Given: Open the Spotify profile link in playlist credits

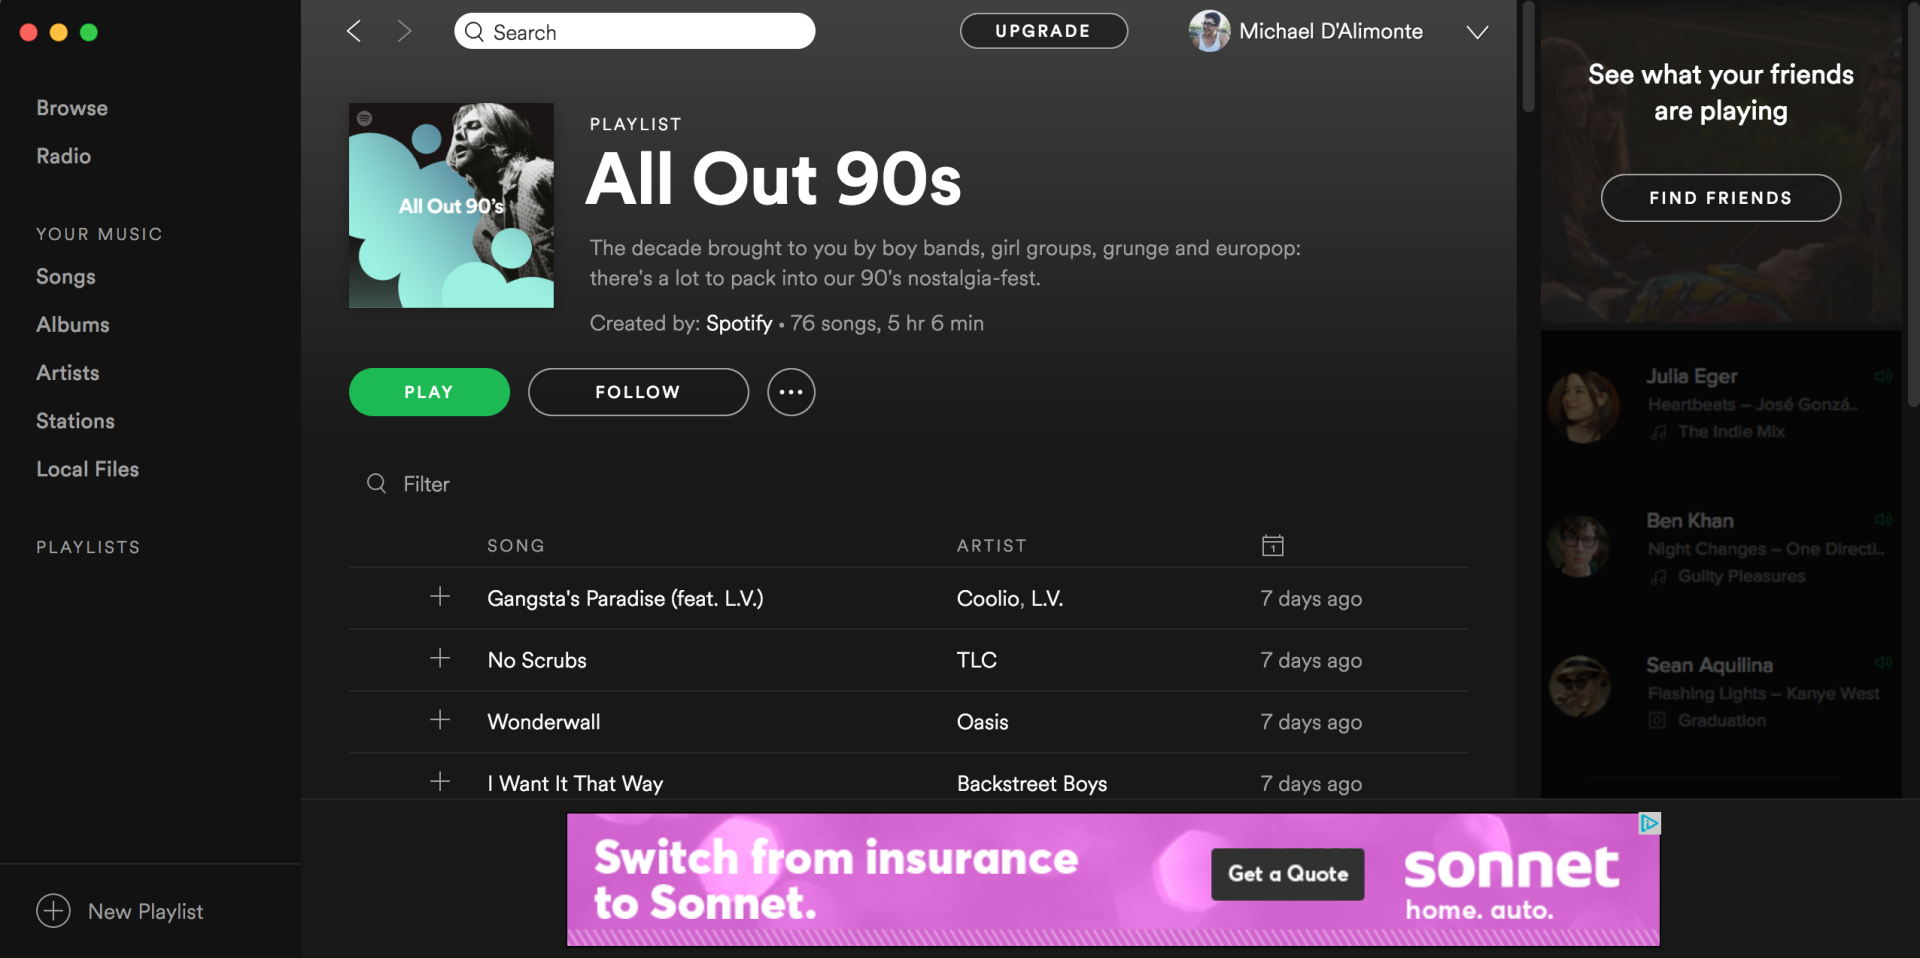Looking at the screenshot, I should coord(739,323).
